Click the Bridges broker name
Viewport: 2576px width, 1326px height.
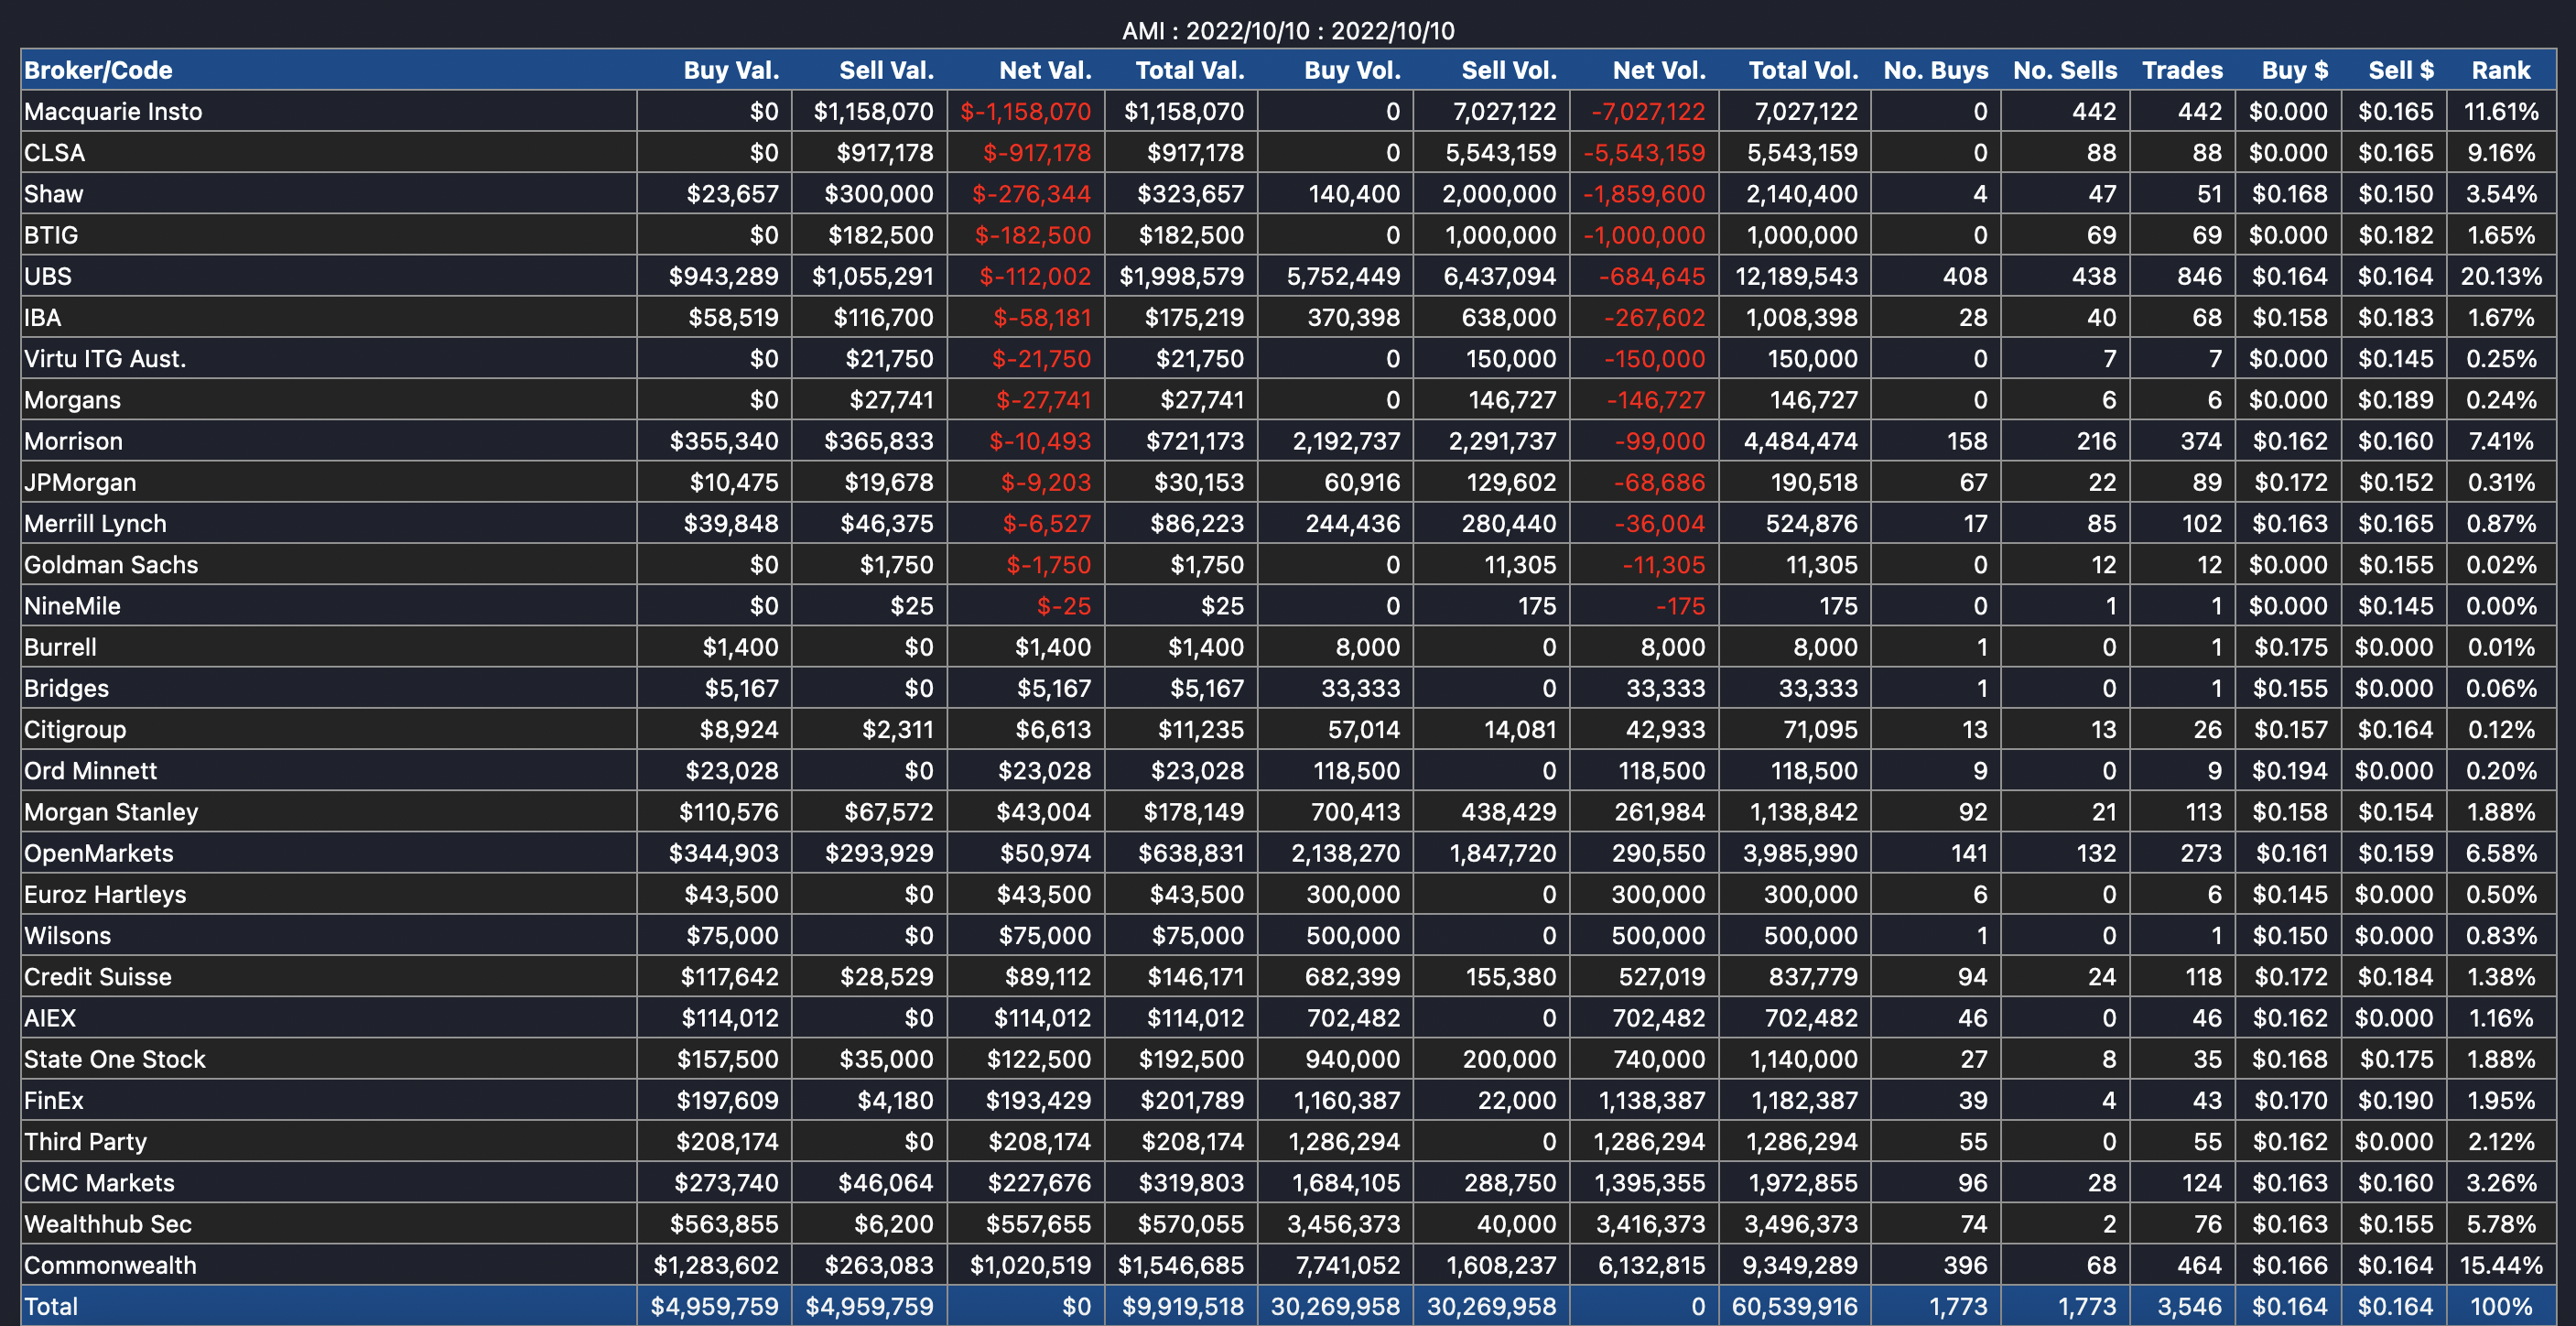66,688
